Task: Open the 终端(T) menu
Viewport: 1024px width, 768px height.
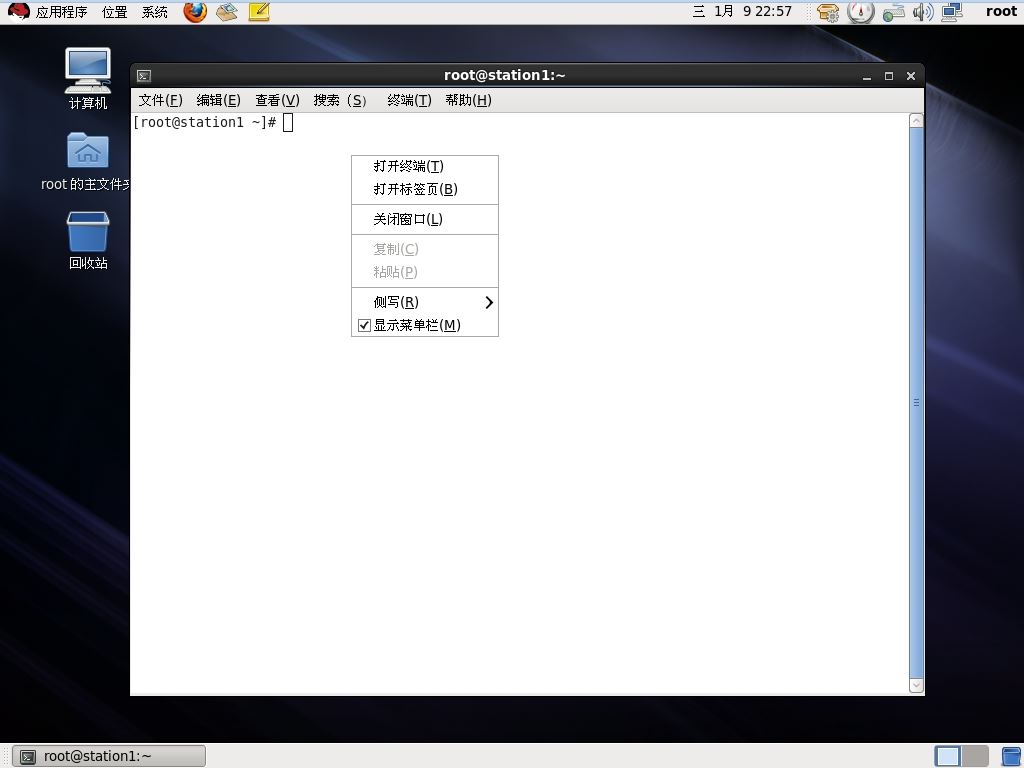Action: 409,100
